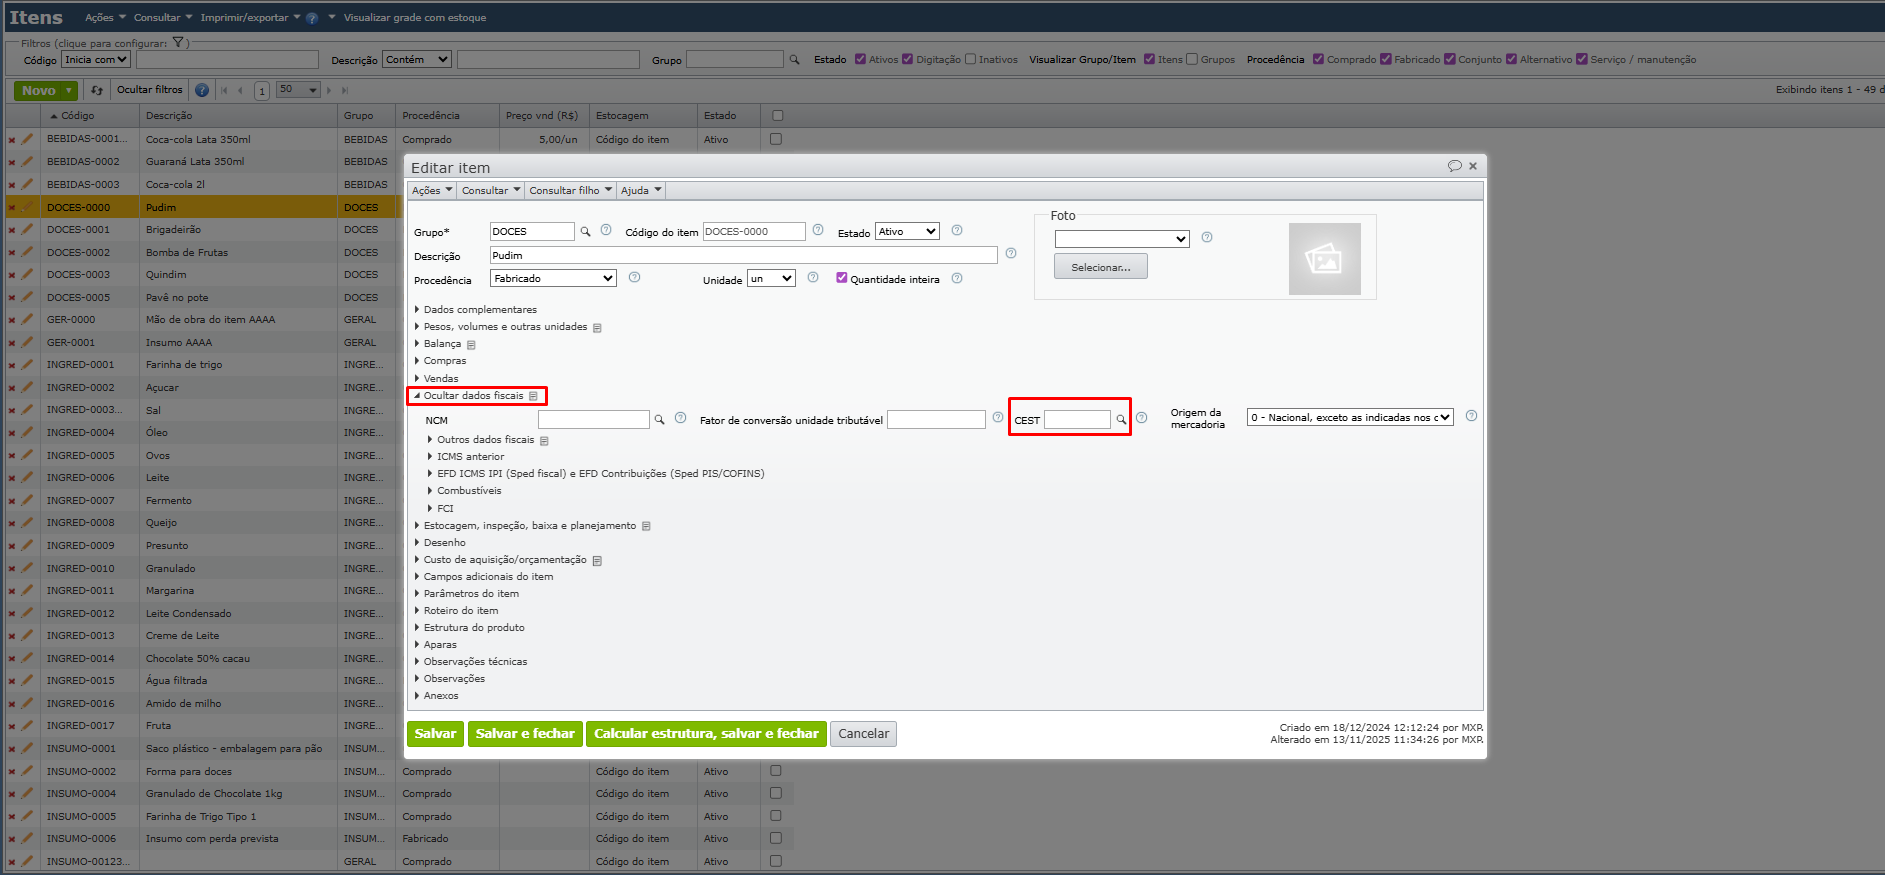Image resolution: width=1885 pixels, height=875 pixels.
Task: Click the Salvar button
Action: point(435,734)
